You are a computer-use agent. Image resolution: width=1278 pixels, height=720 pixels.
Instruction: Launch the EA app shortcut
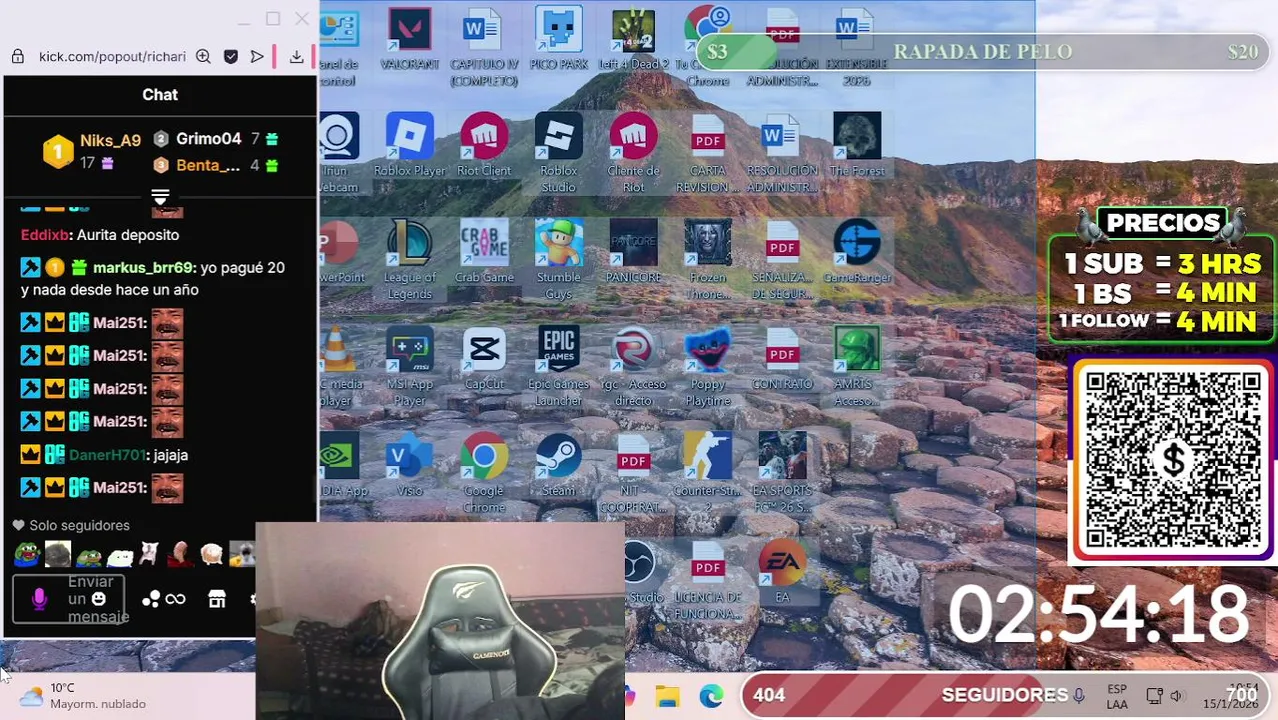(782, 573)
